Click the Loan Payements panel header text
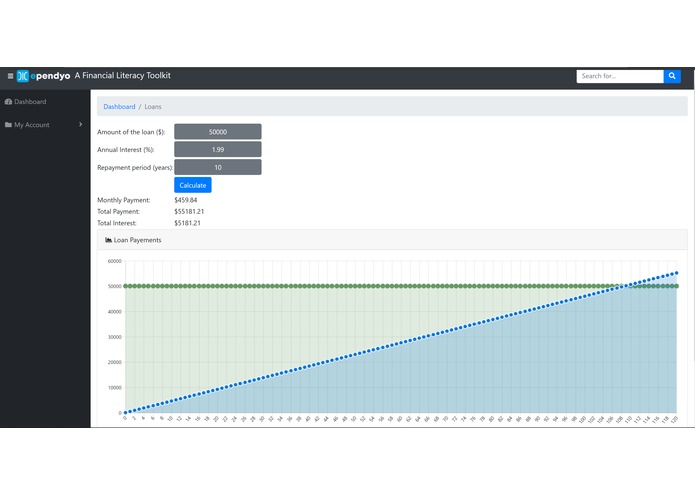This screenshot has height=494, width=695. (x=137, y=240)
